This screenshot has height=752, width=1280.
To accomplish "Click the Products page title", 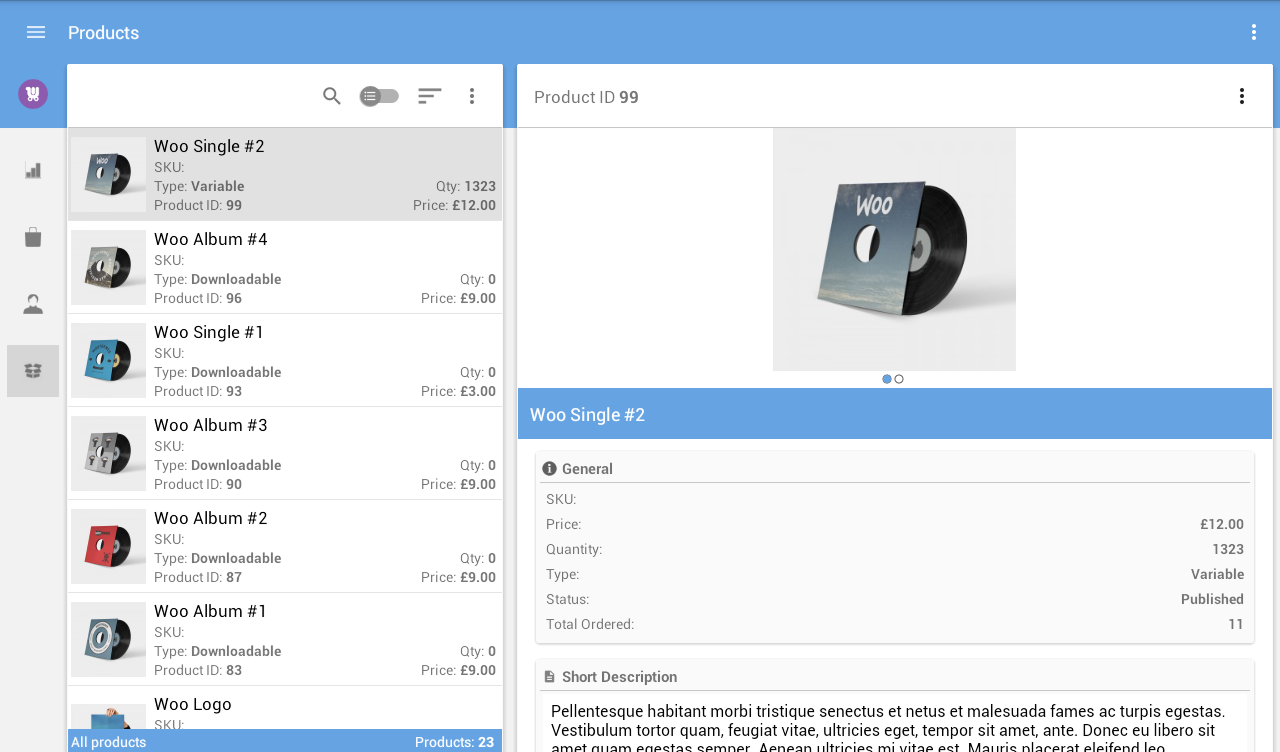I will 104,33.
